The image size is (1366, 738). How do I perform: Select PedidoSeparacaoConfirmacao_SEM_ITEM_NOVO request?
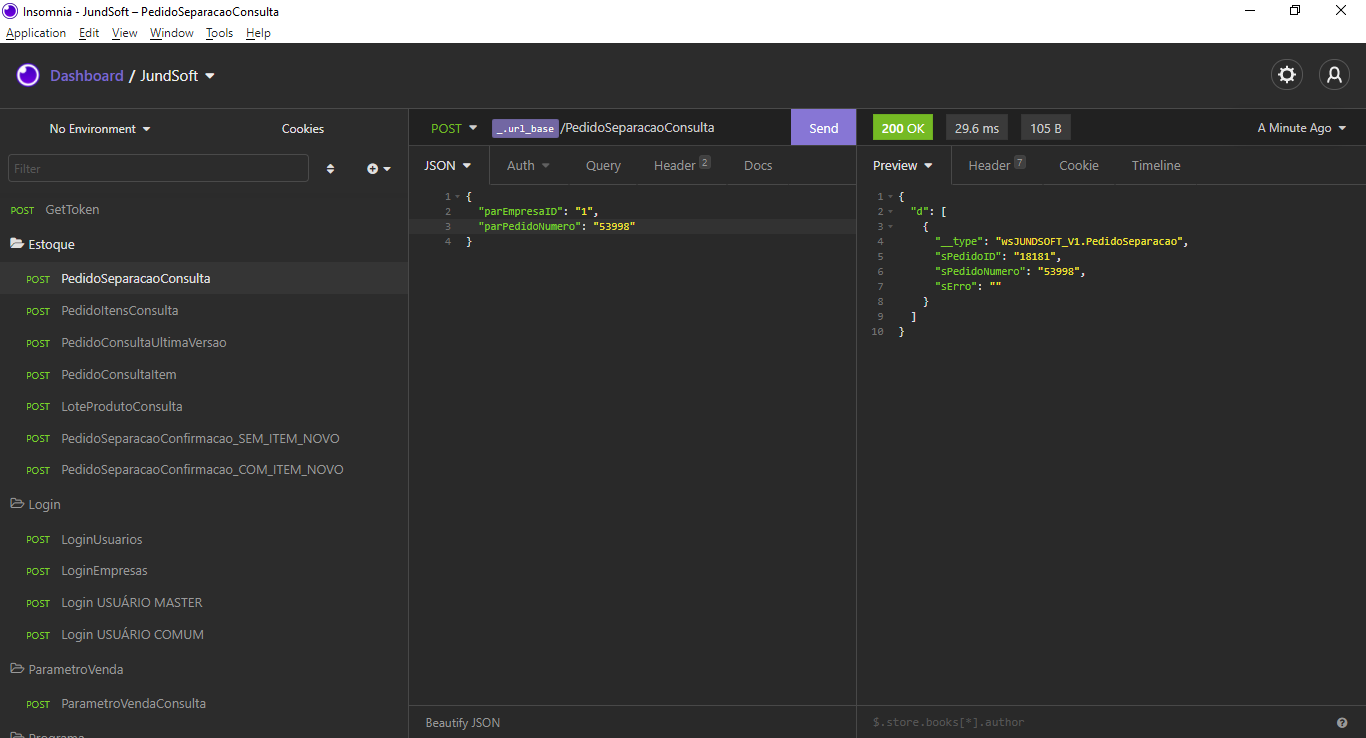(204, 438)
